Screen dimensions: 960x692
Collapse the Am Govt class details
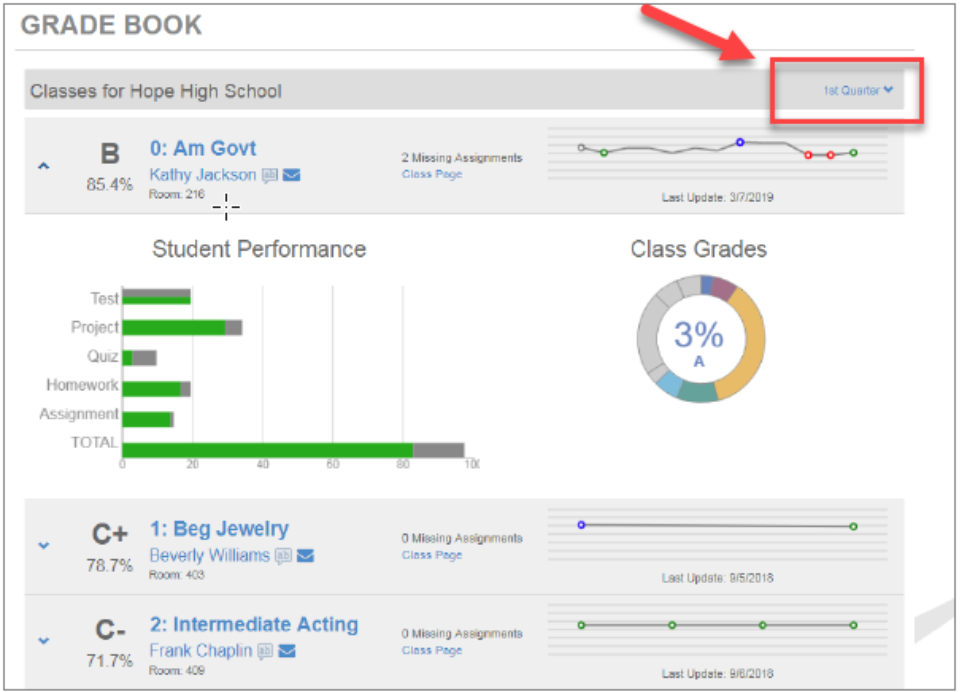tap(43, 167)
